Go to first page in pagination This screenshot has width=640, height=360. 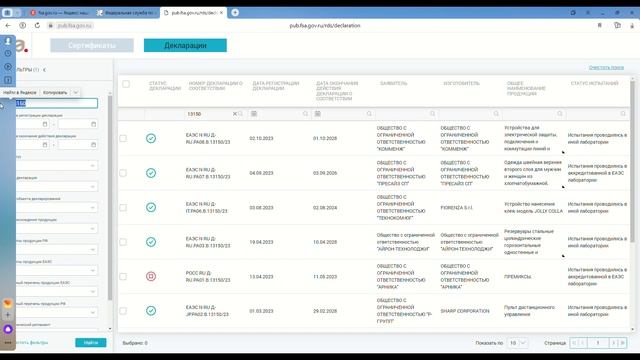click(574, 343)
